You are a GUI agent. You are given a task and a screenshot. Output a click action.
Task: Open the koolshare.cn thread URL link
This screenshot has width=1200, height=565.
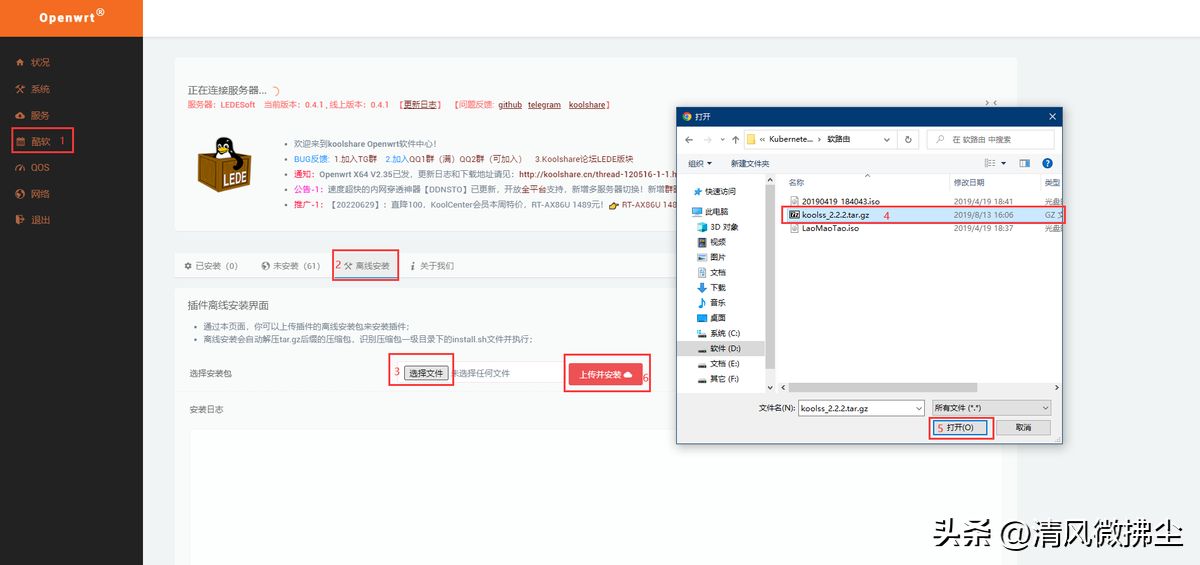[x=599, y=173]
